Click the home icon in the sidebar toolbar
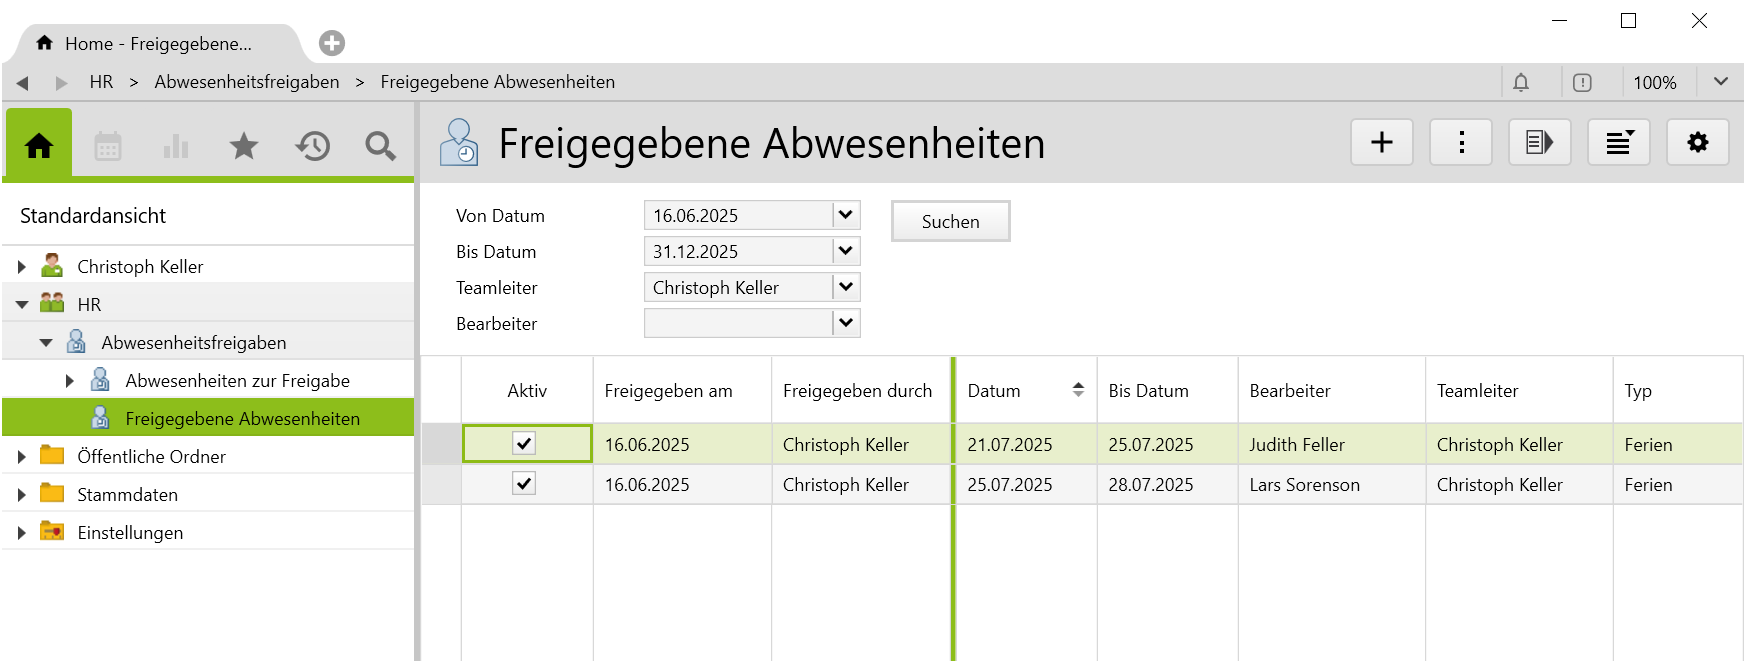 point(39,146)
